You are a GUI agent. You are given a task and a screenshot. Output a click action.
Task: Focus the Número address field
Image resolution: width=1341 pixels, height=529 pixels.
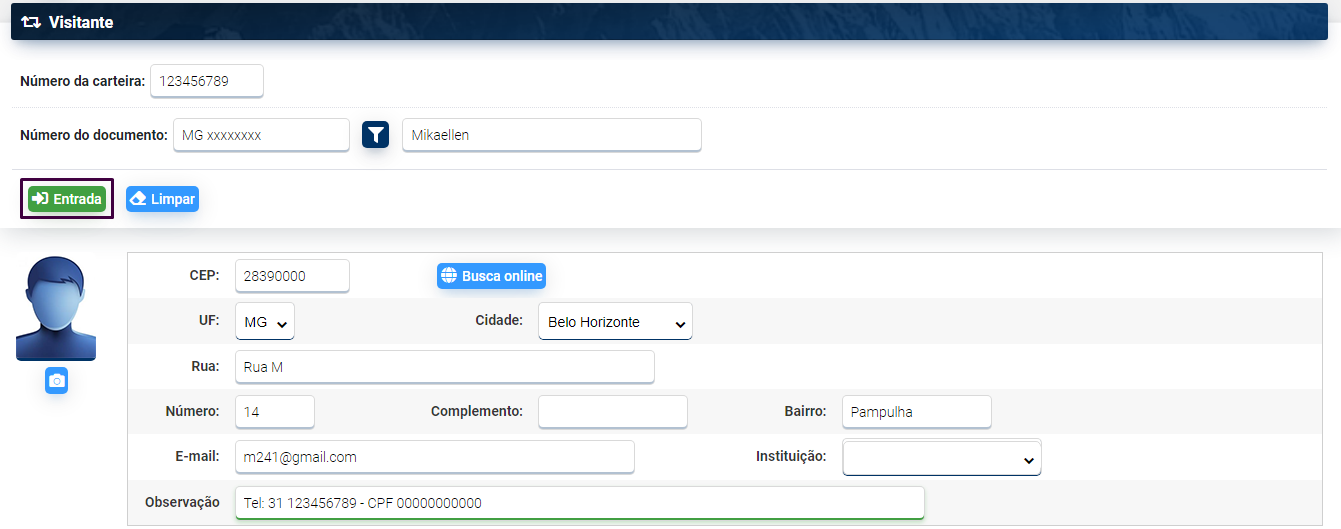(274, 411)
